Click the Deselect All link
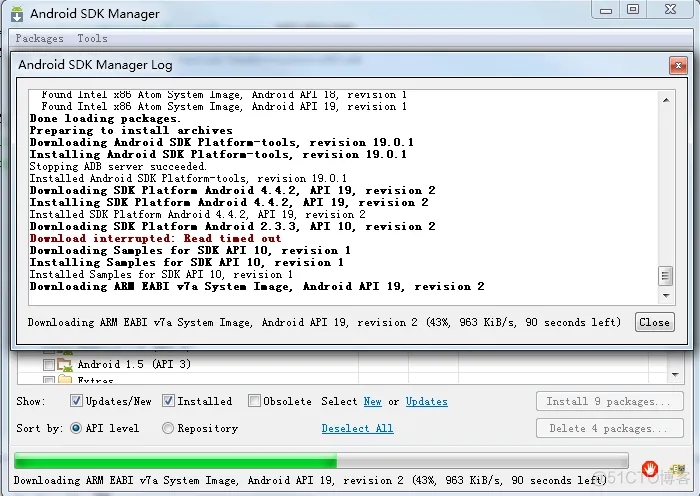The width and height of the screenshot is (700, 496). pyautogui.click(x=357, y=428)
